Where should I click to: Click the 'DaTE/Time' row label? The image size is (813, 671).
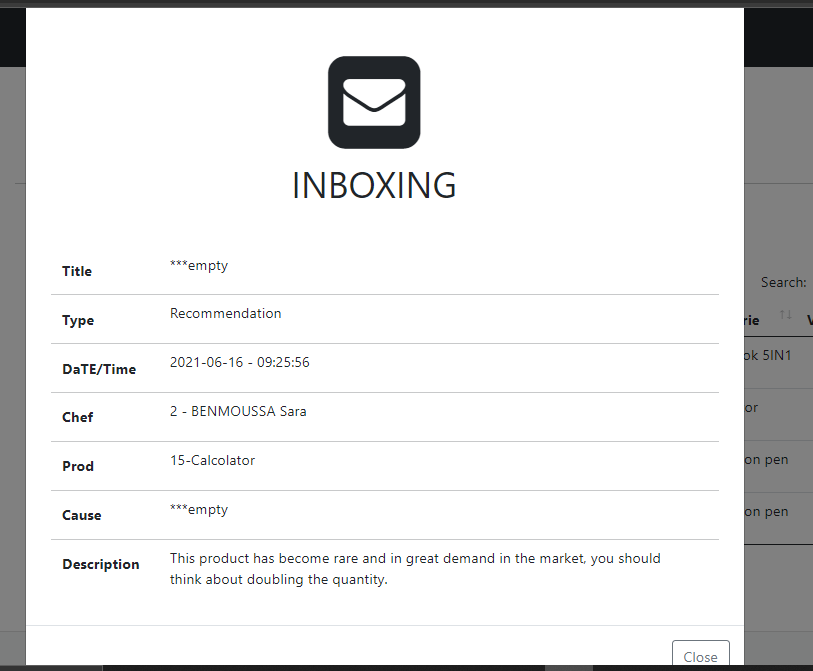tap(99, 369)
